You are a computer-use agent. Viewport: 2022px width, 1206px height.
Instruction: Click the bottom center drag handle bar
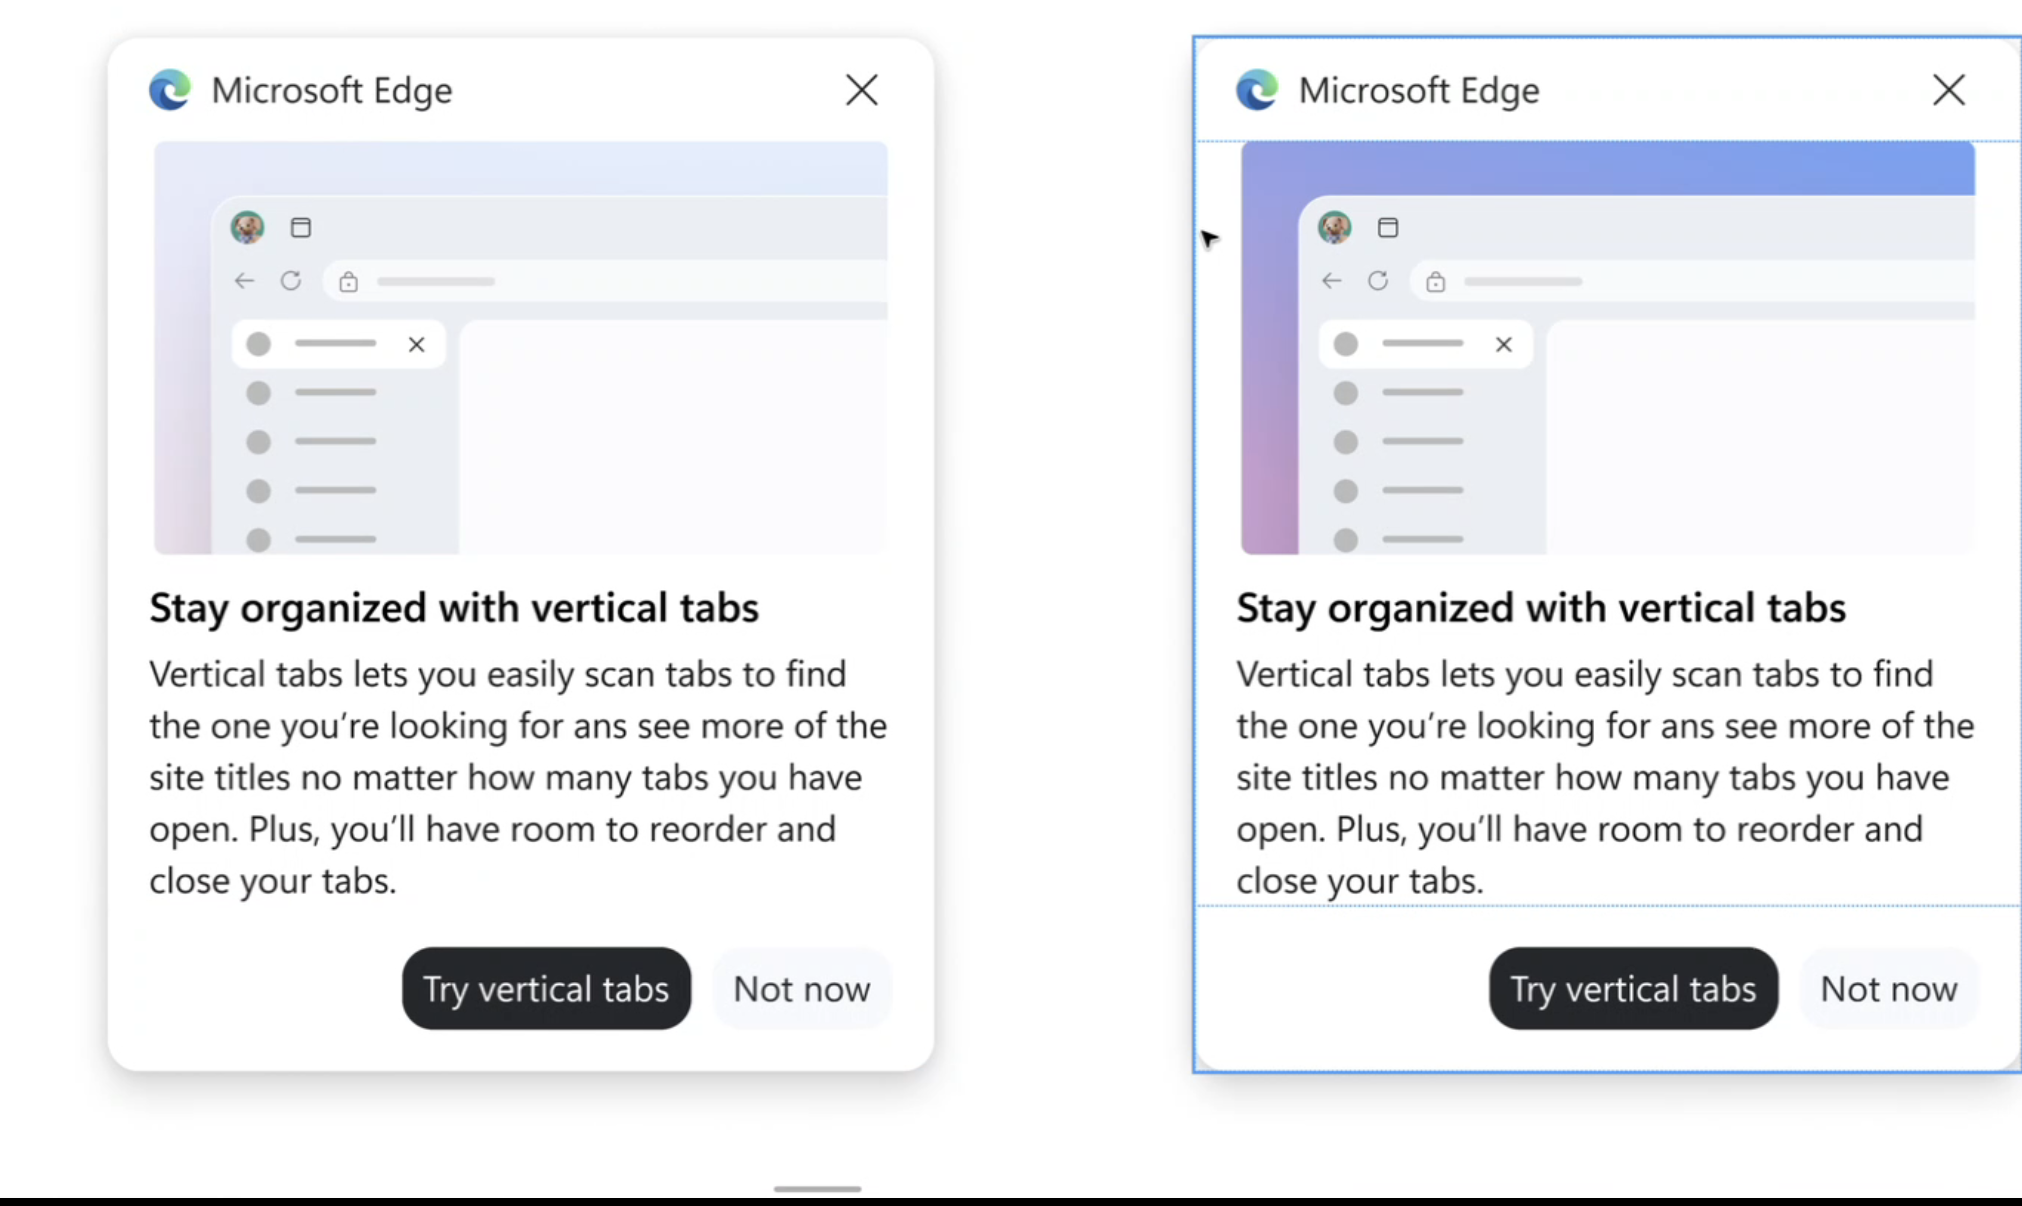tap(817, 1189)
